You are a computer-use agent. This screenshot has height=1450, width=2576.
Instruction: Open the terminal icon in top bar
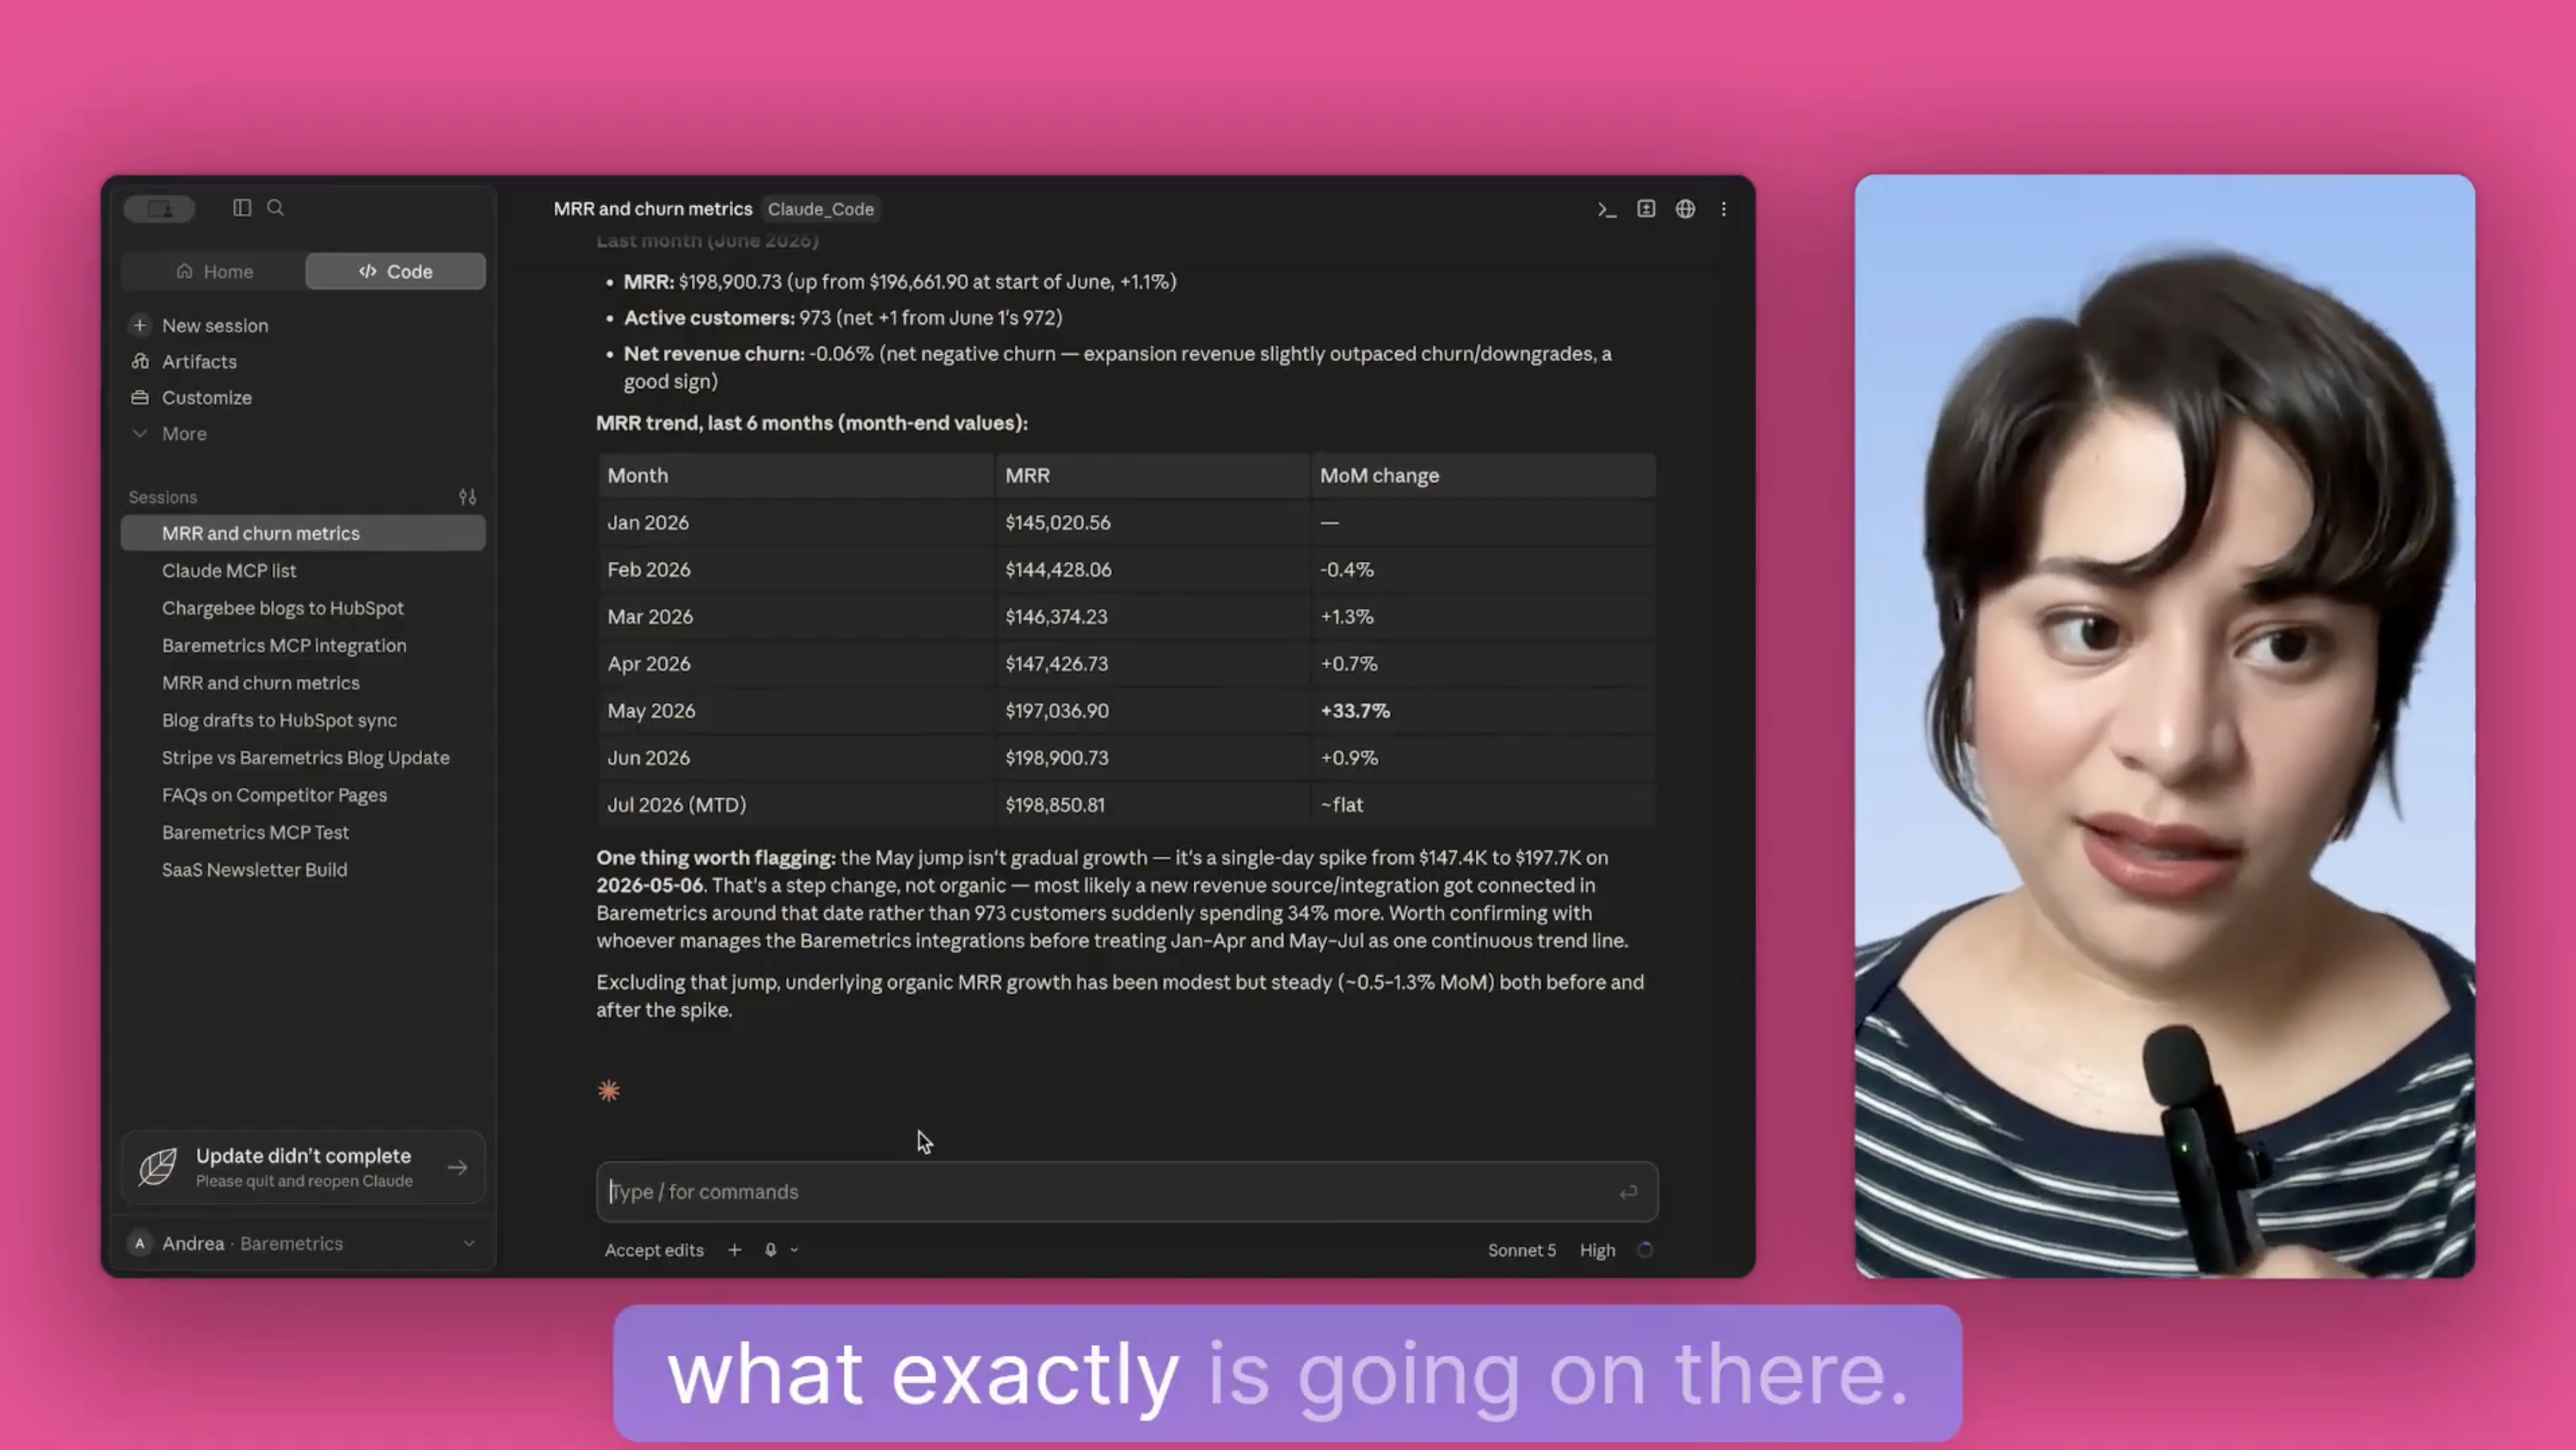[1607, 209]
